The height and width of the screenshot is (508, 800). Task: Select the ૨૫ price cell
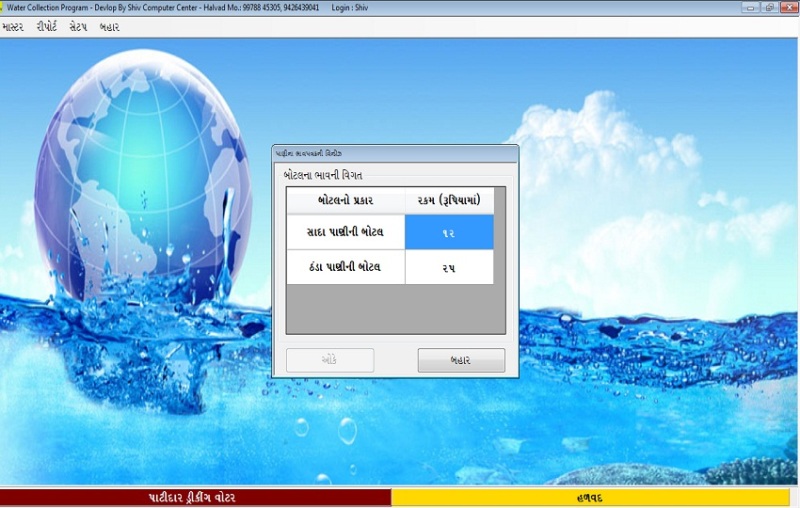[x=449, y=267]
